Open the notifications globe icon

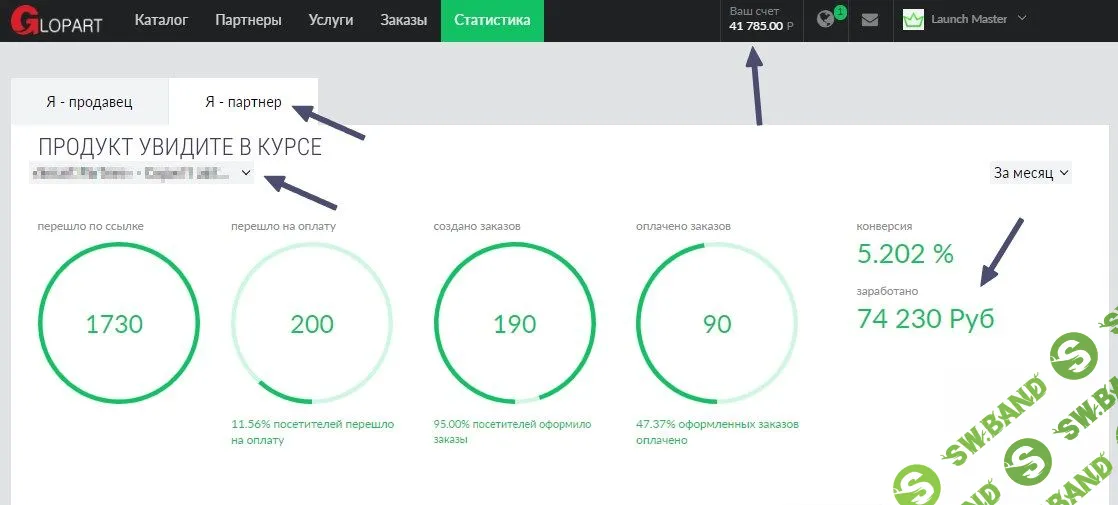826,20
